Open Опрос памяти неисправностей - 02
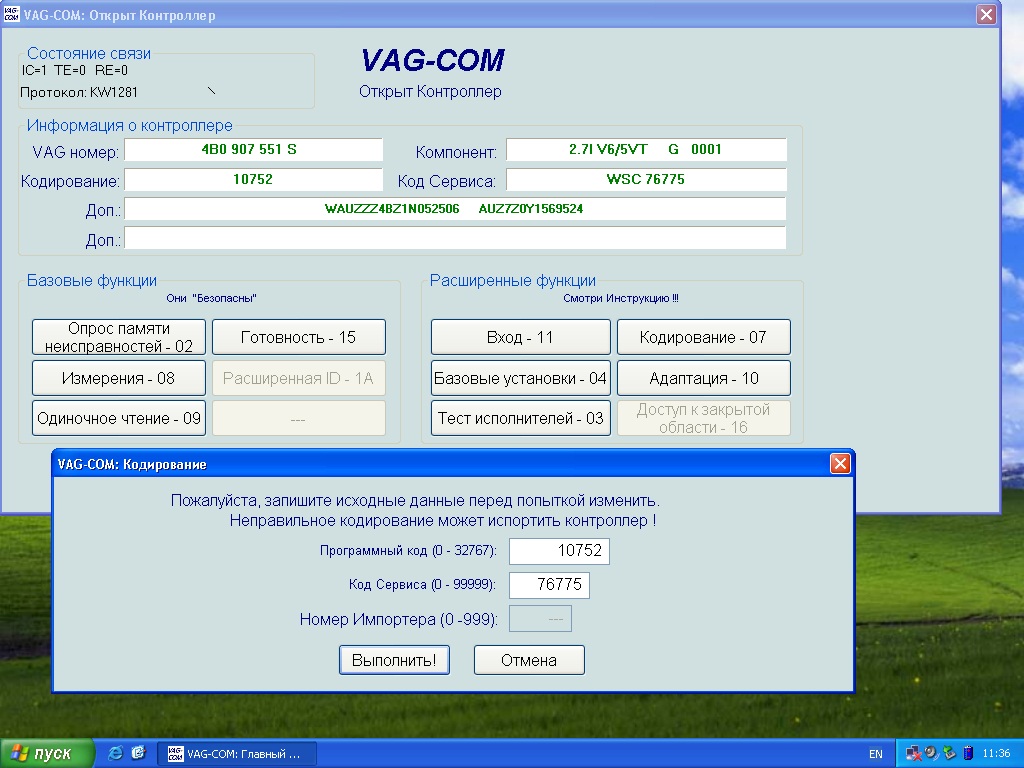The height and width of the screenshot is (768, 1024). point(119,337)
